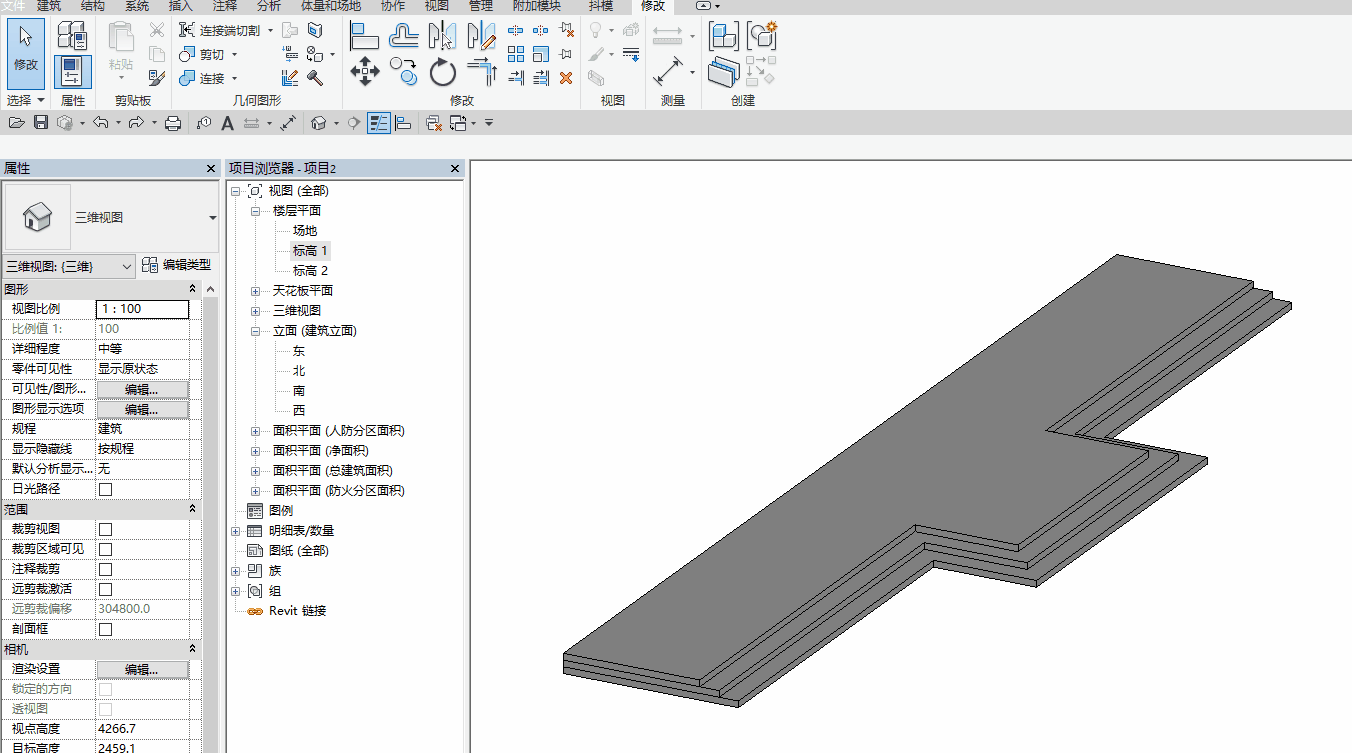Activate the Rotate tool icon
Image resolution: width=1352 pixels, height=753 pixels.
coord(442,72)
